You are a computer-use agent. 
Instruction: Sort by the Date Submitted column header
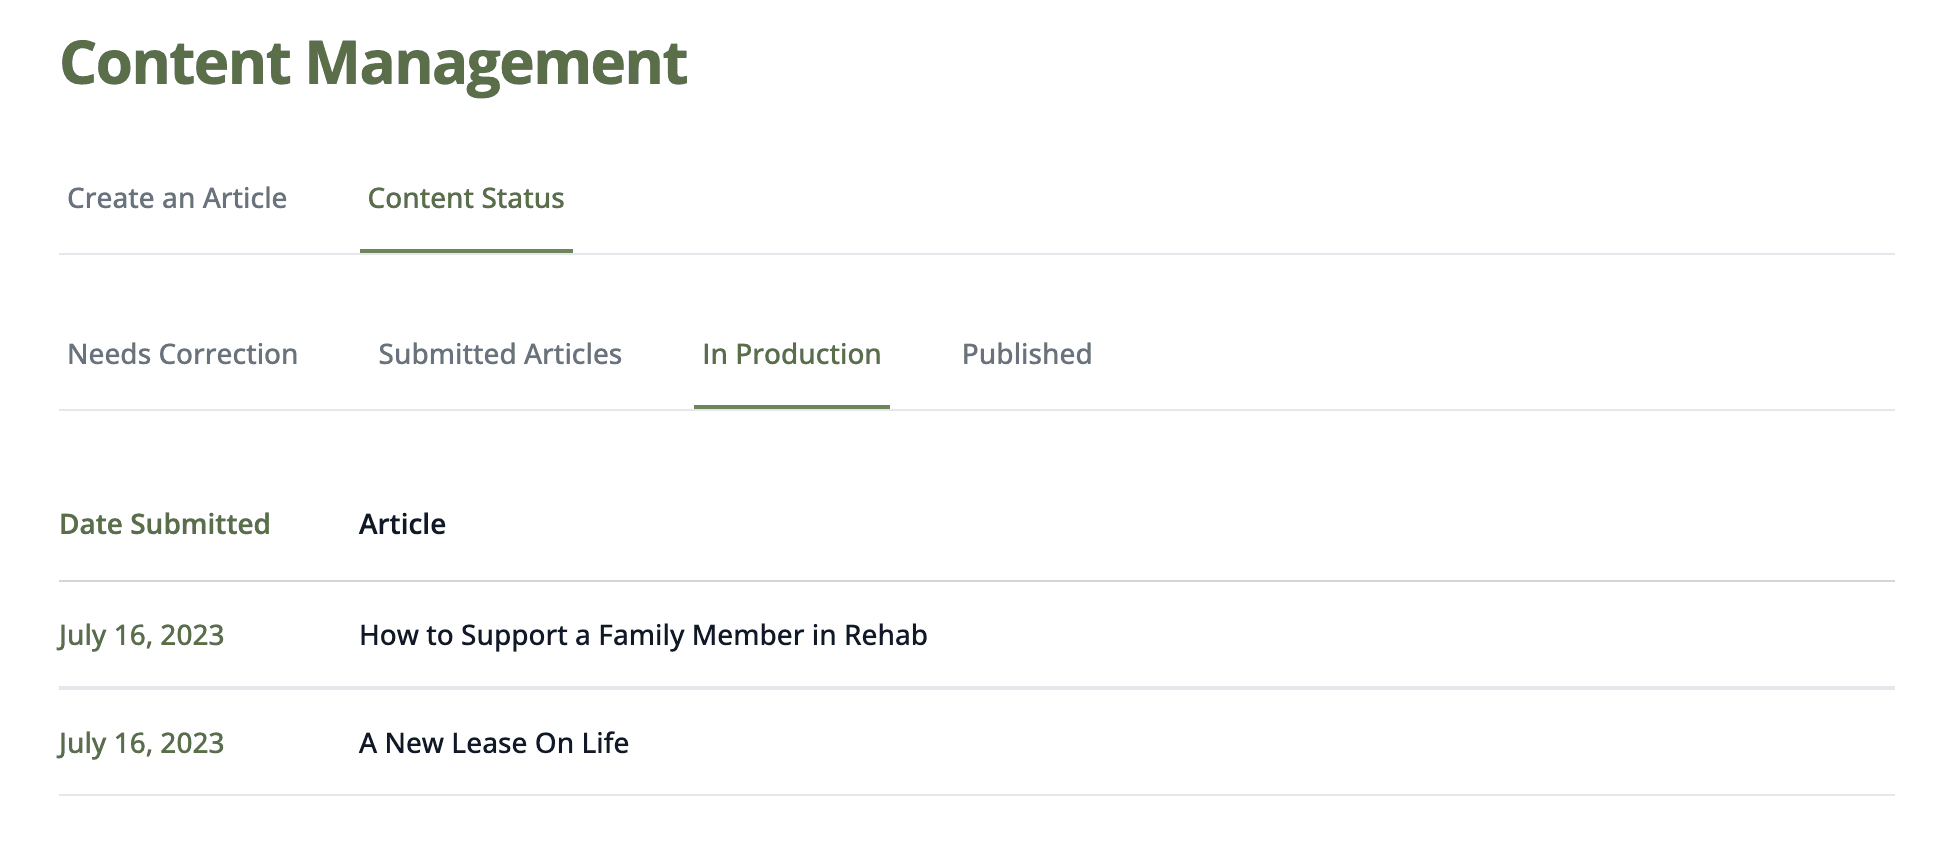point(165,524)
